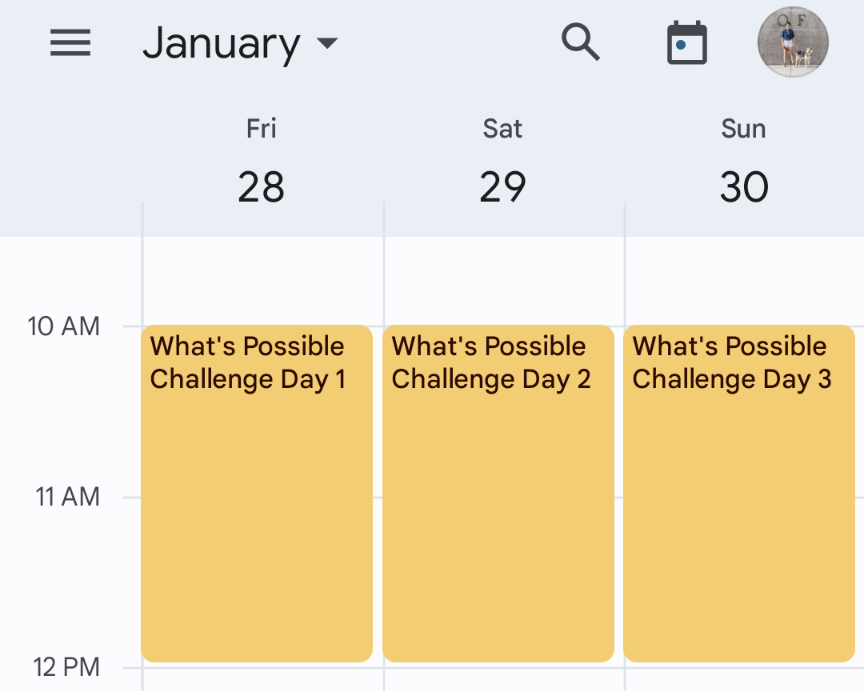Click the search magnifier icon

(580, 42)
